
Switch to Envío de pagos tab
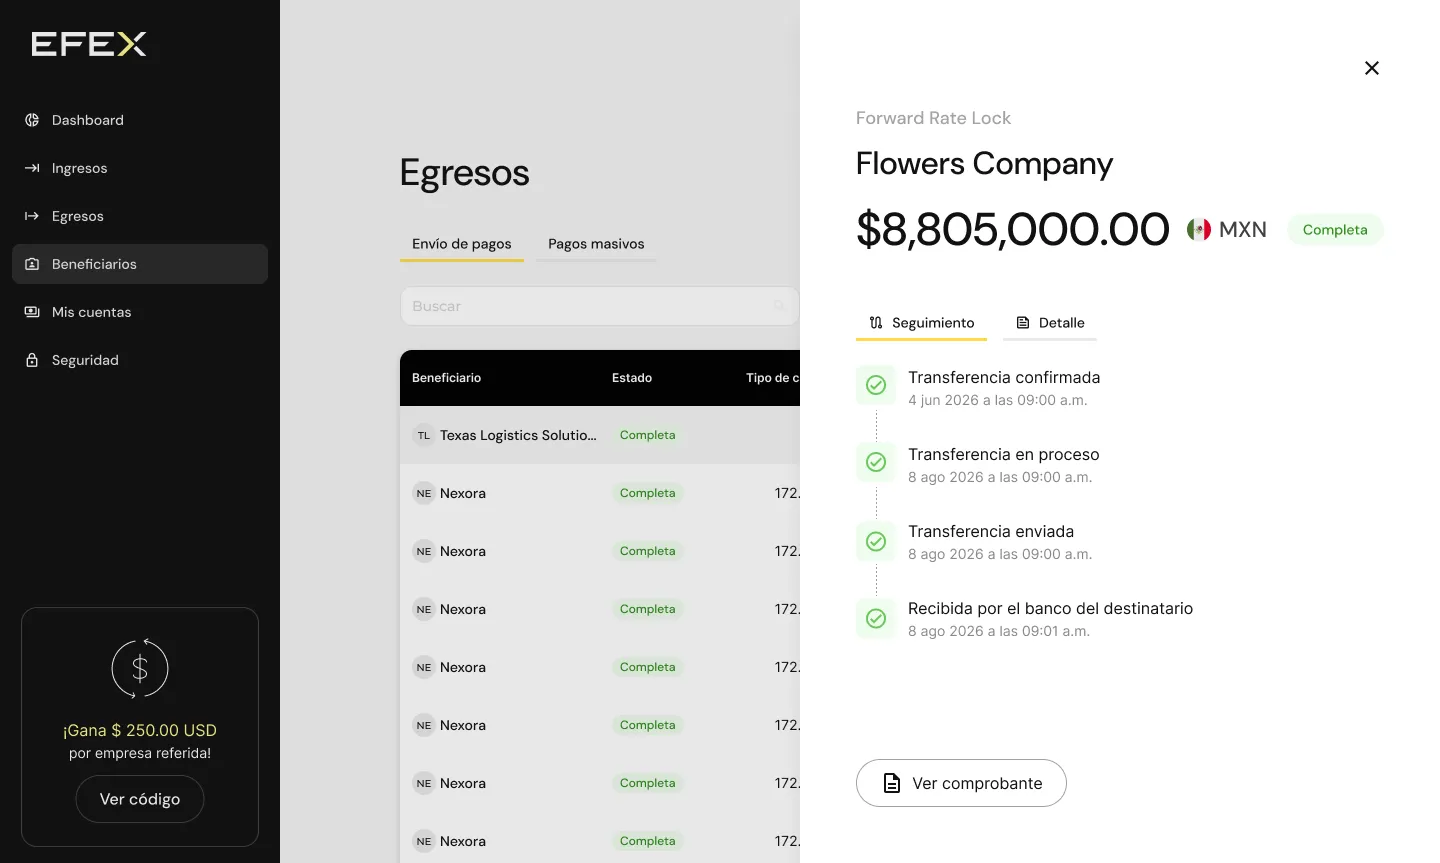tap(462, 244)
